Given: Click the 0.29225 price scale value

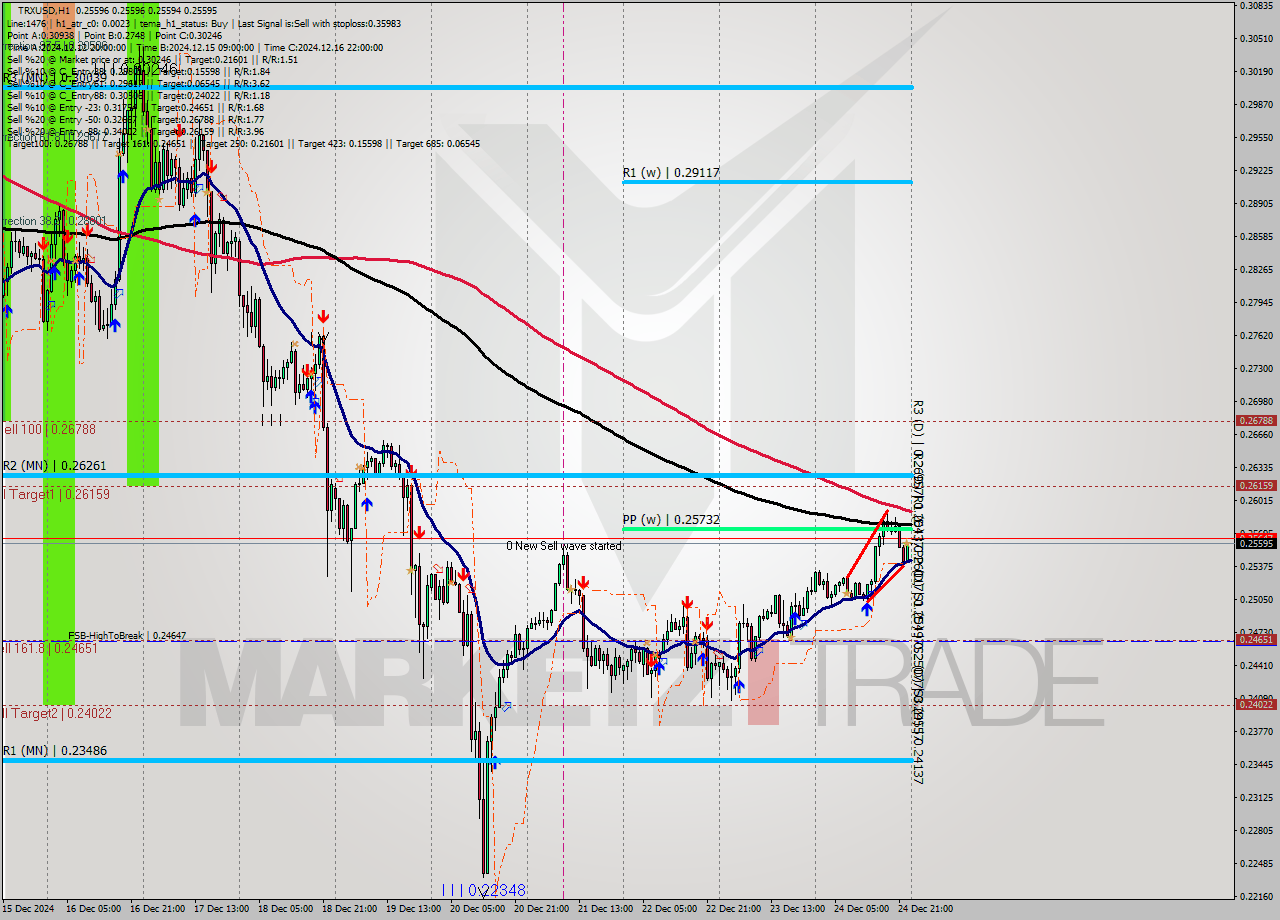Looking at the screenshot, I should point(1256,170).
